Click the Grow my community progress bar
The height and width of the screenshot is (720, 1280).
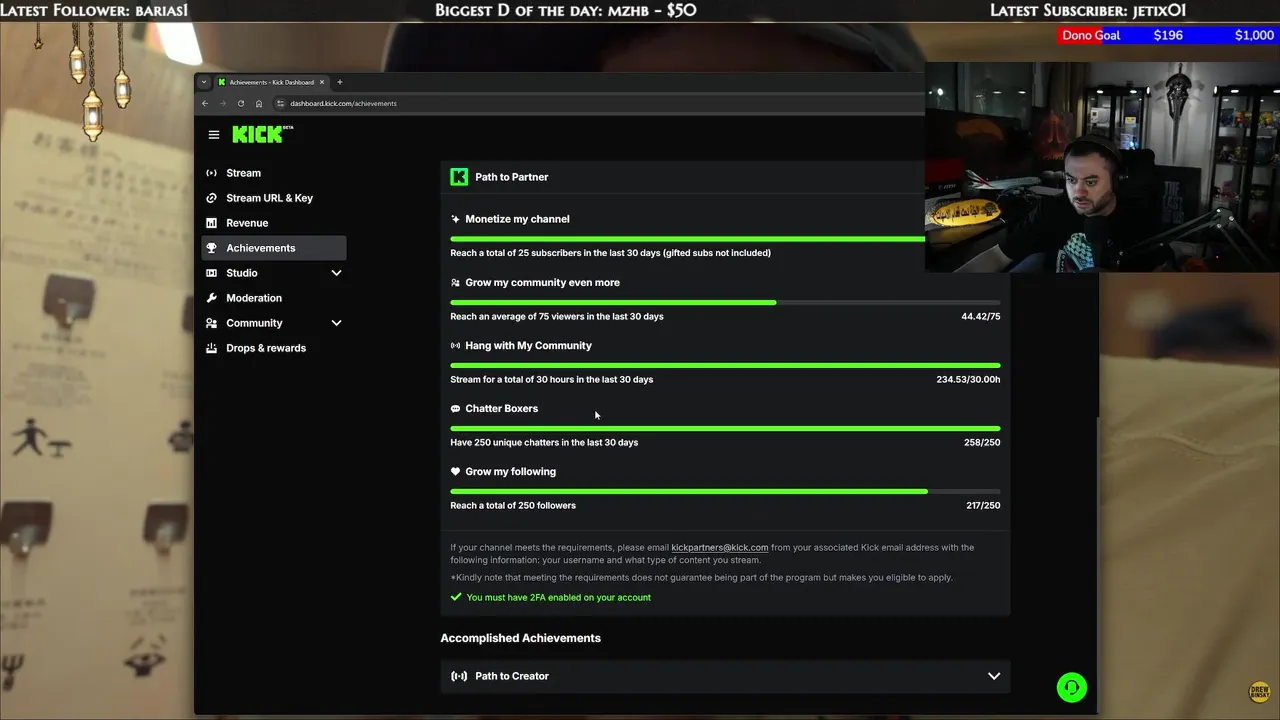pyautogui.click(x=725, y=302)
